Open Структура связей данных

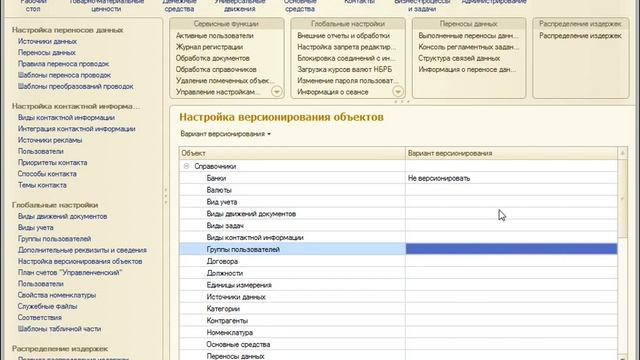[459, 58]
